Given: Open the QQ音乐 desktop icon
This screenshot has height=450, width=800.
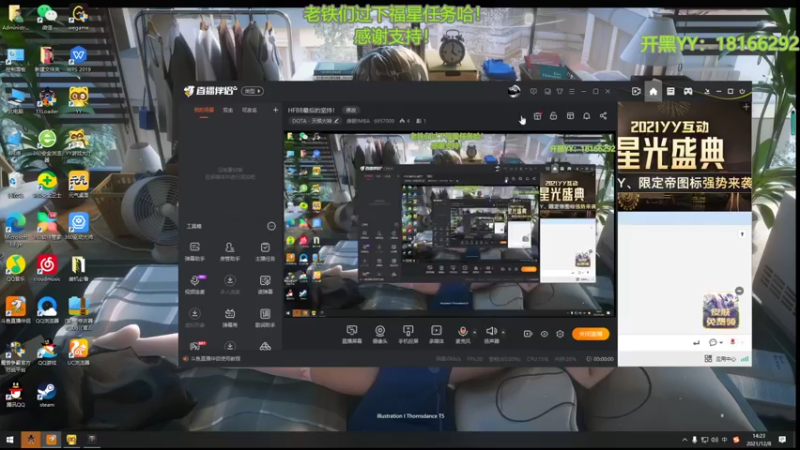Looking at the screenshot, I should coord(16,268).
